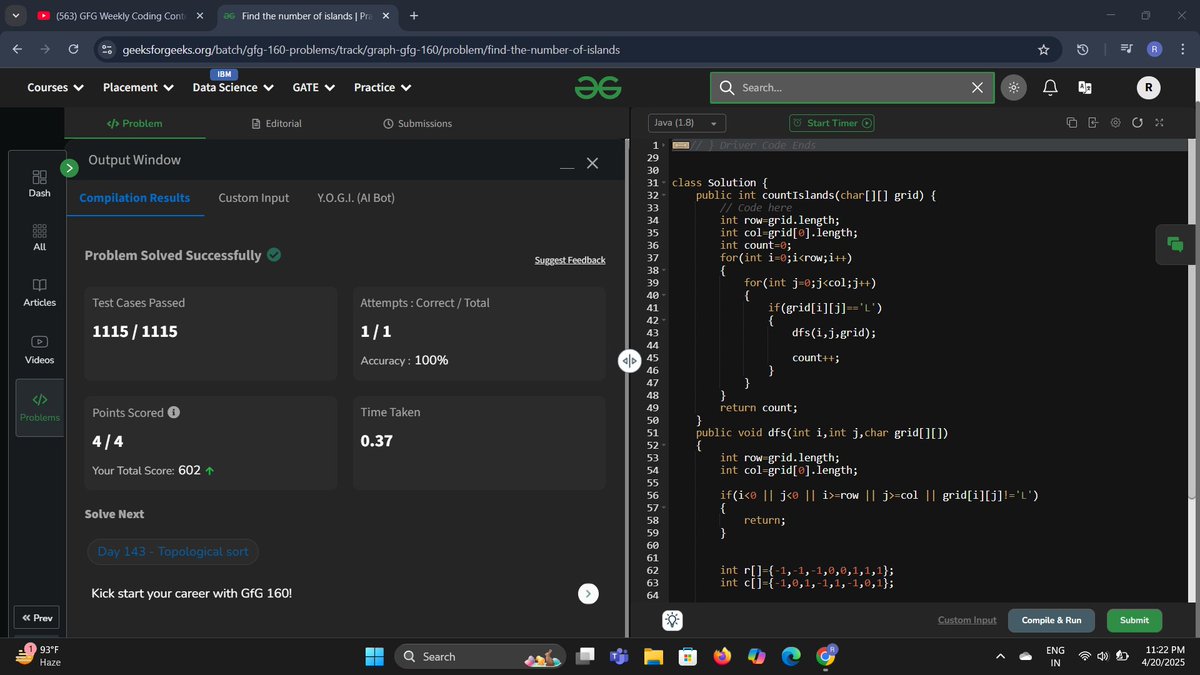The height and width of the screenshot is (675, 1200).
Task: Click the editor icon with arrow page
Action: (1092, 123)
